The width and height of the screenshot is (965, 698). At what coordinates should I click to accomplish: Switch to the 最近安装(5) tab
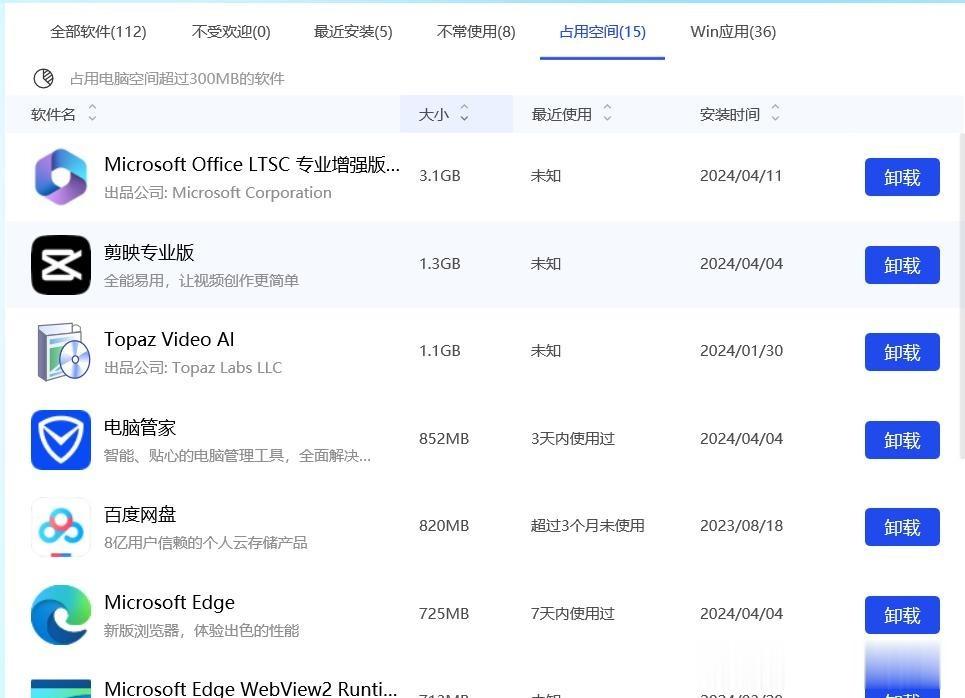coord(353,31)
